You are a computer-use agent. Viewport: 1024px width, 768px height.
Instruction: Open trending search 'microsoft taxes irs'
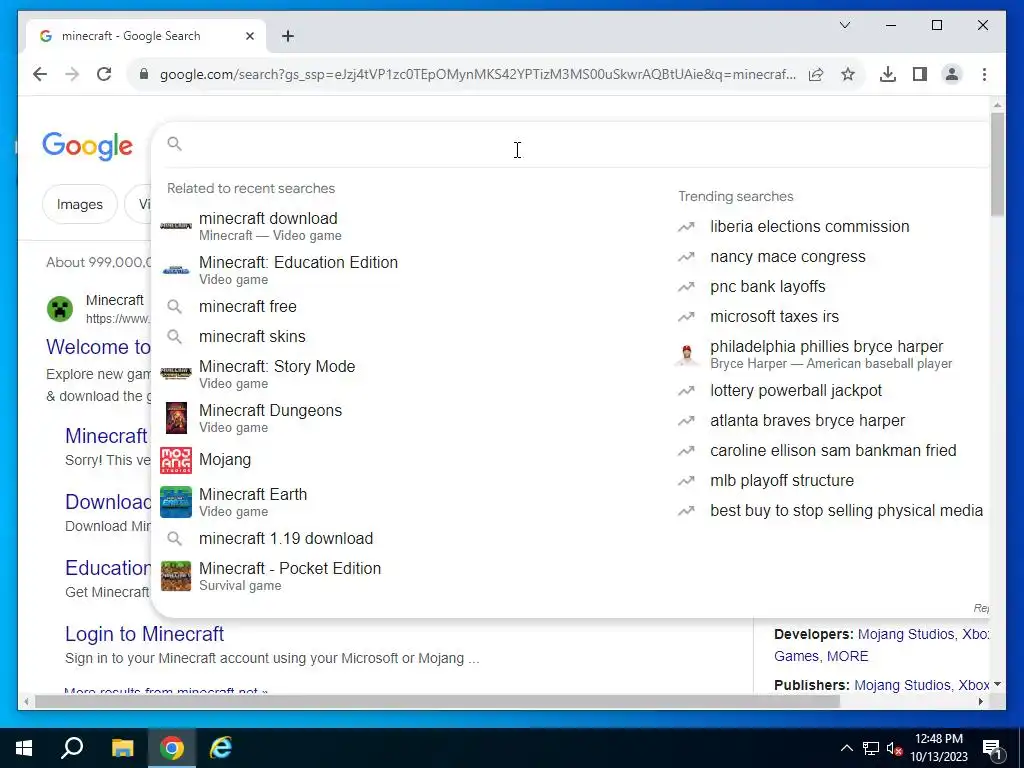pos(831,317)
